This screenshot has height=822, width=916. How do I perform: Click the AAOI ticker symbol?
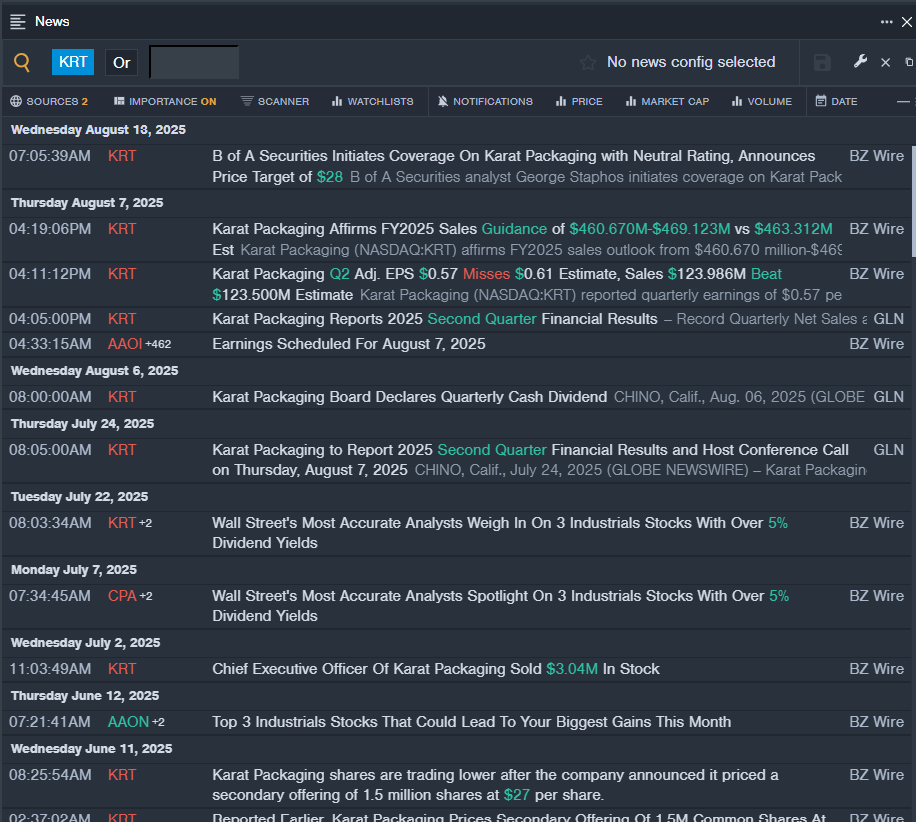(125, 344)
